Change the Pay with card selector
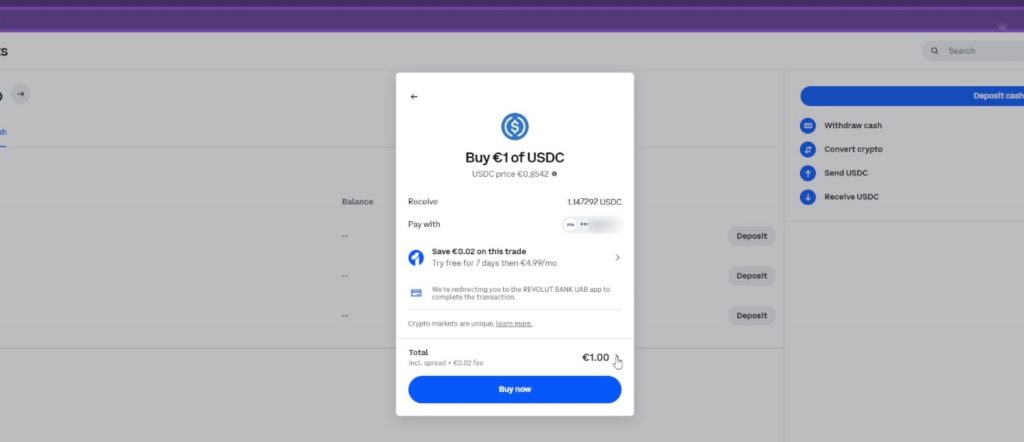This screenshot has height=442, width=1024. [592, 225]
